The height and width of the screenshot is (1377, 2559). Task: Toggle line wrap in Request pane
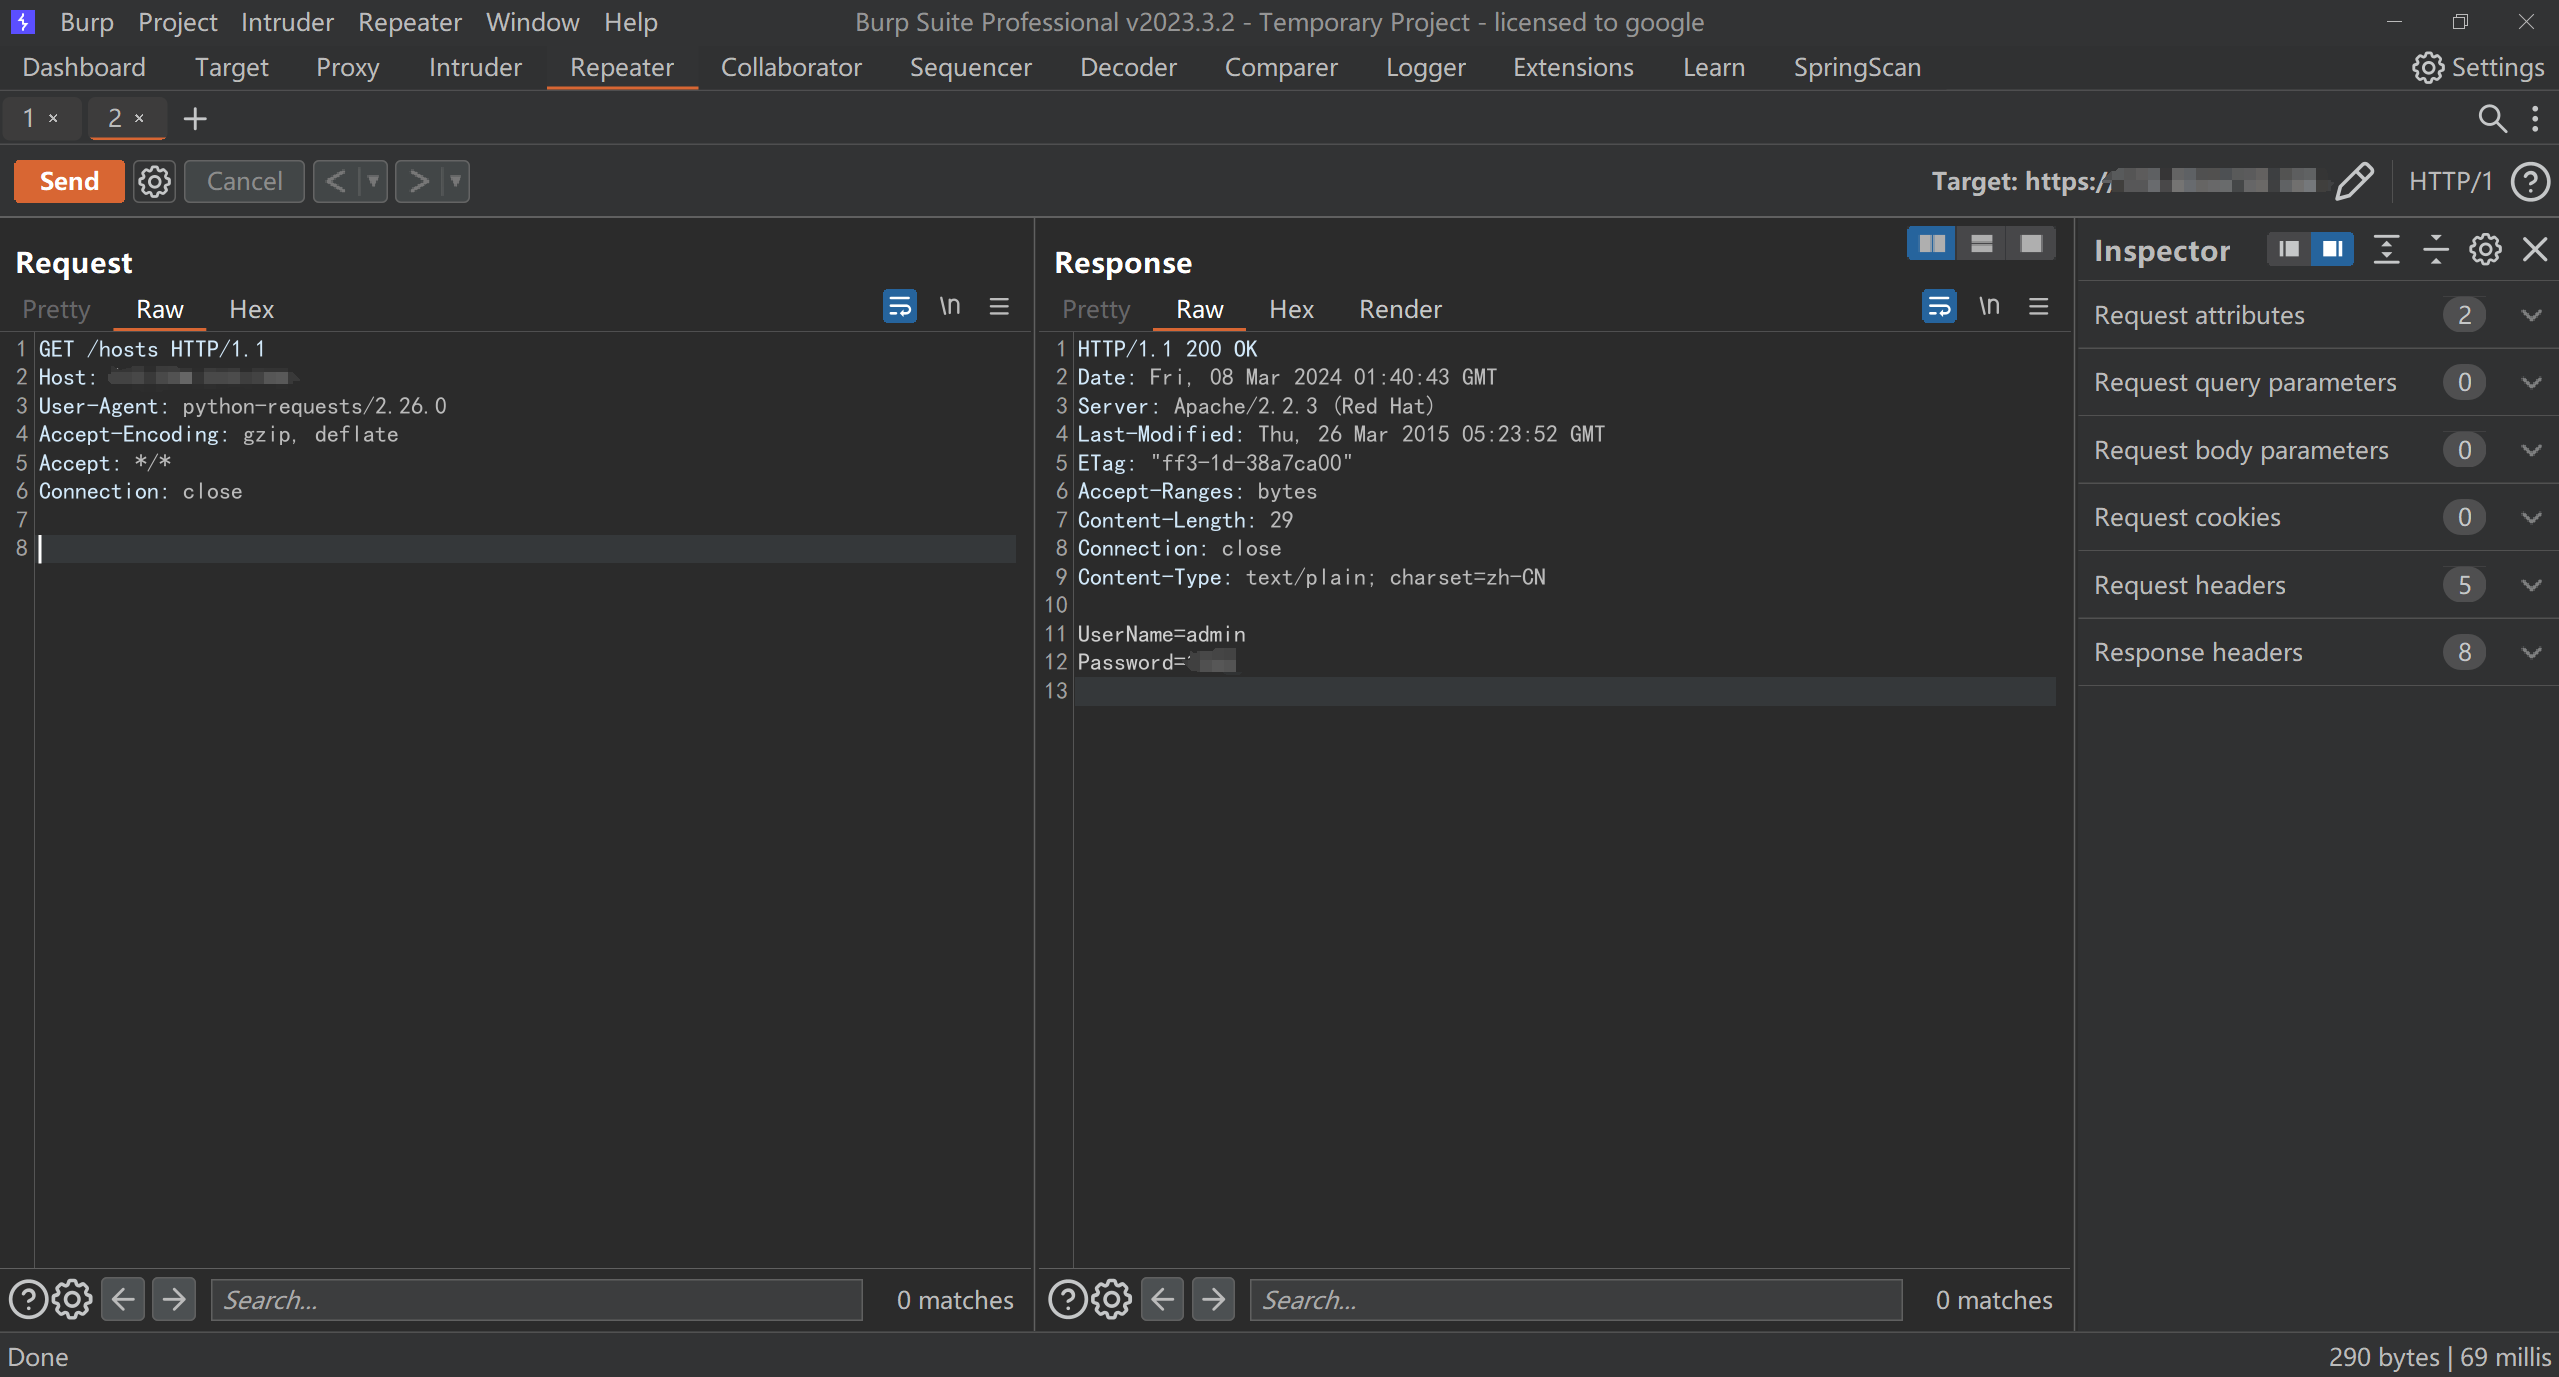[899, 306]
